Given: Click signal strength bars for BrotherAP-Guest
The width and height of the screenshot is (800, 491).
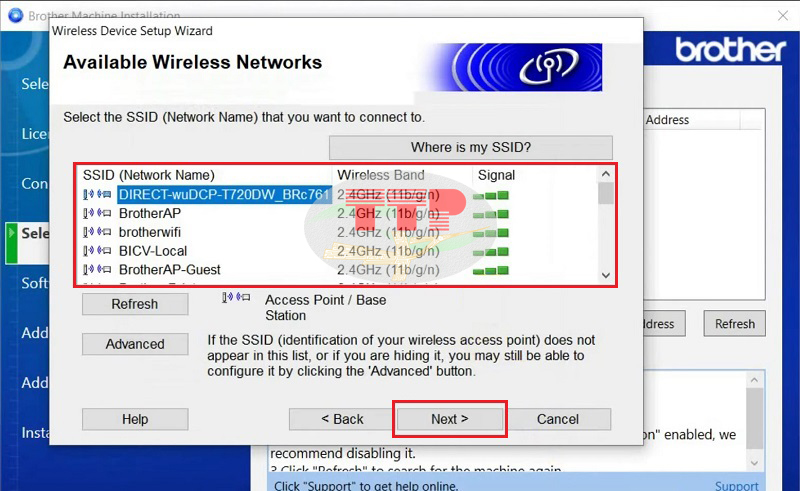Looking at the screenshot, I should coord(490,270).
